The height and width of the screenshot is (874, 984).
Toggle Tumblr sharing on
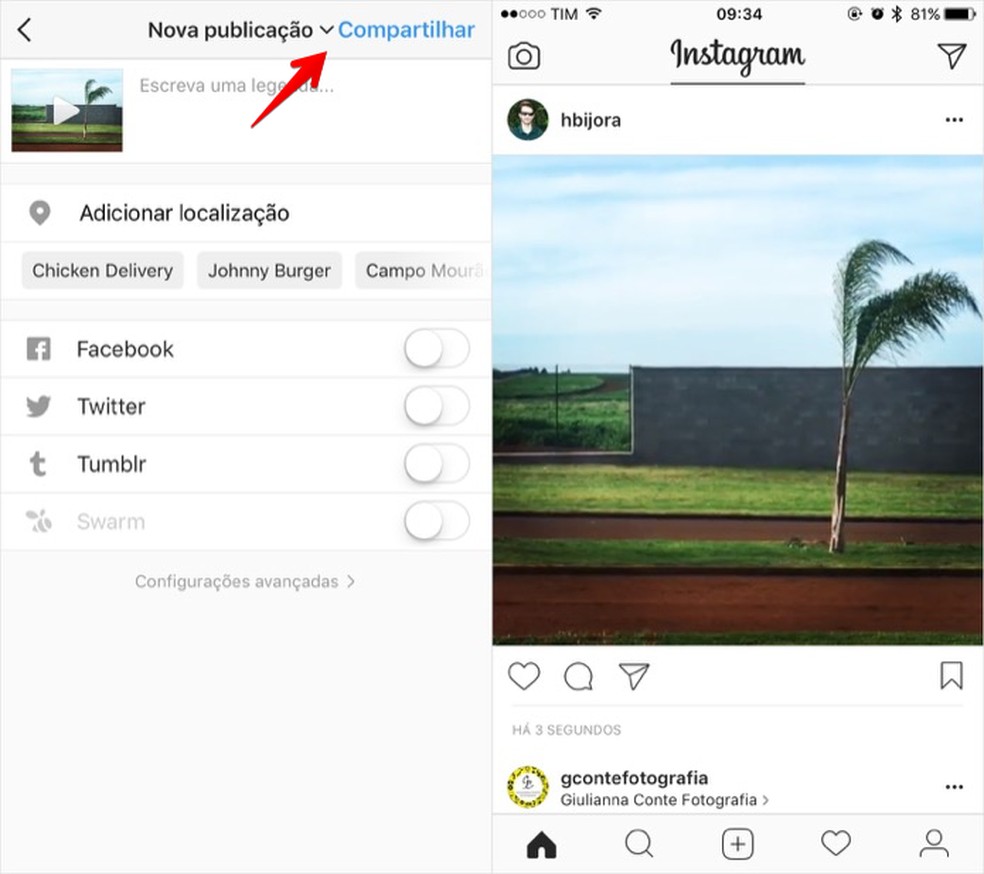point(437,464)
